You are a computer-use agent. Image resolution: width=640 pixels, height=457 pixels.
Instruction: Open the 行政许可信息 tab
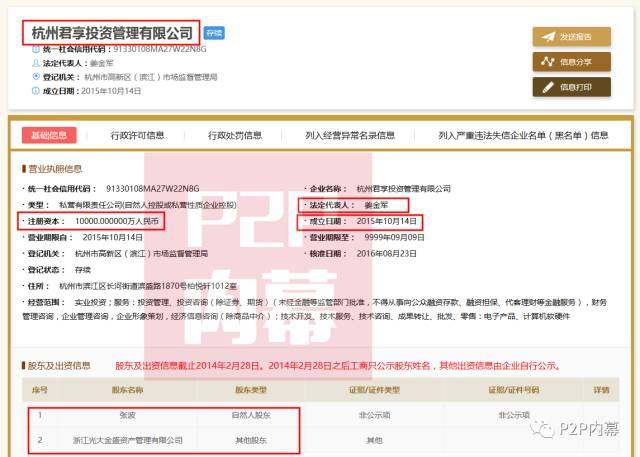(x=137, y=135)
